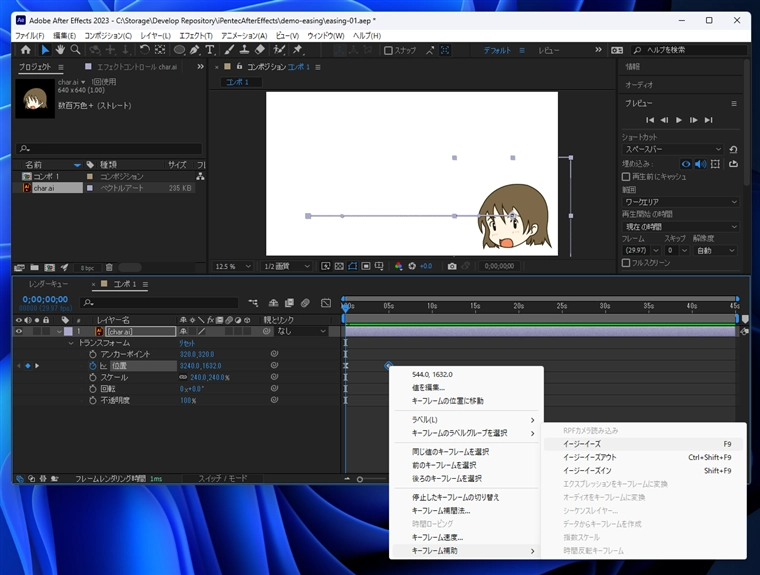Viewport: 760px width, 575px height.
Task: Switch to デフォルト workspace
Action: pyautogui.click(x=497, y=50)
